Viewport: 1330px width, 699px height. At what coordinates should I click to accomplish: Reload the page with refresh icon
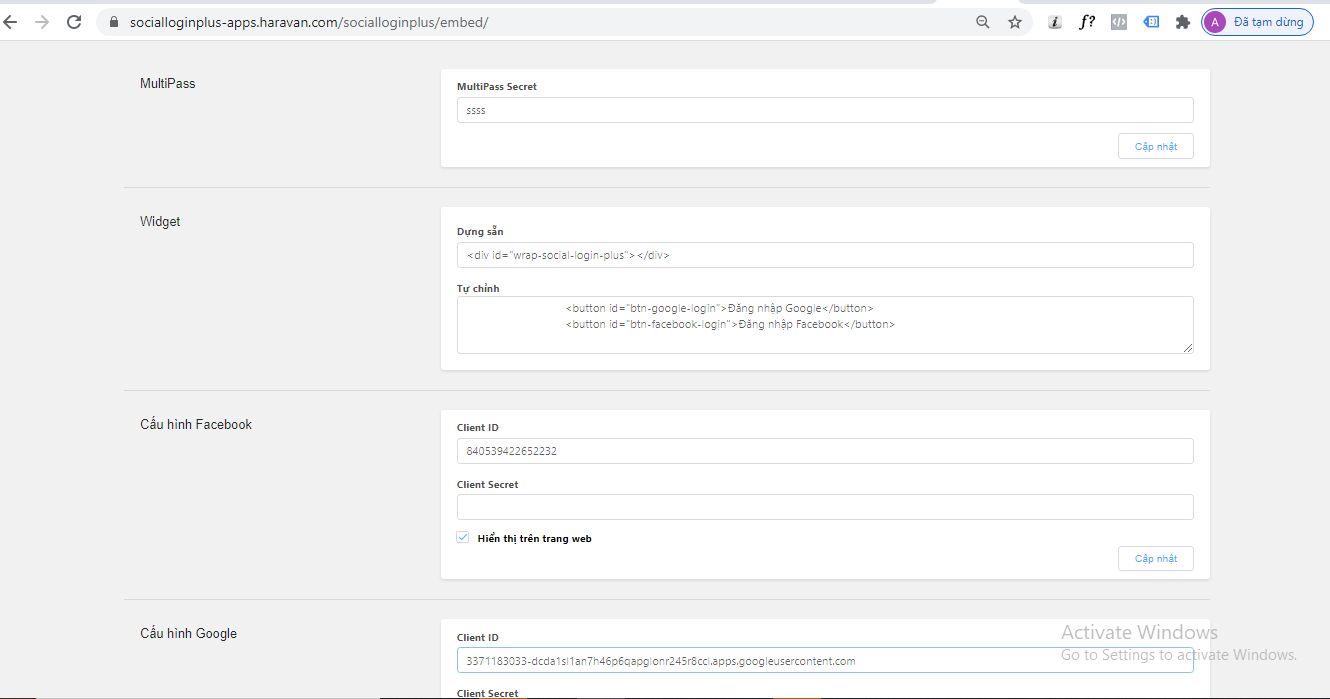pyautogui.click(x=74, y=22)
